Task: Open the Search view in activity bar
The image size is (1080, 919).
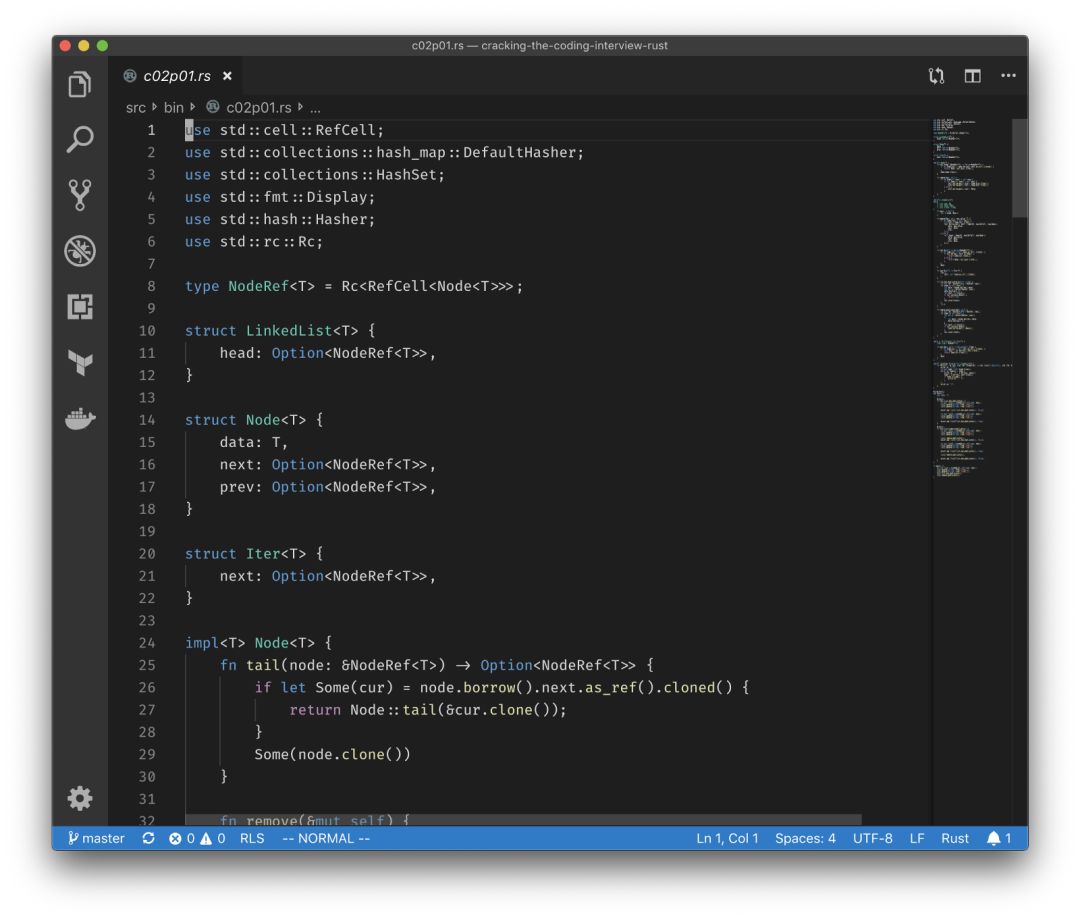Action: [80, 140]
